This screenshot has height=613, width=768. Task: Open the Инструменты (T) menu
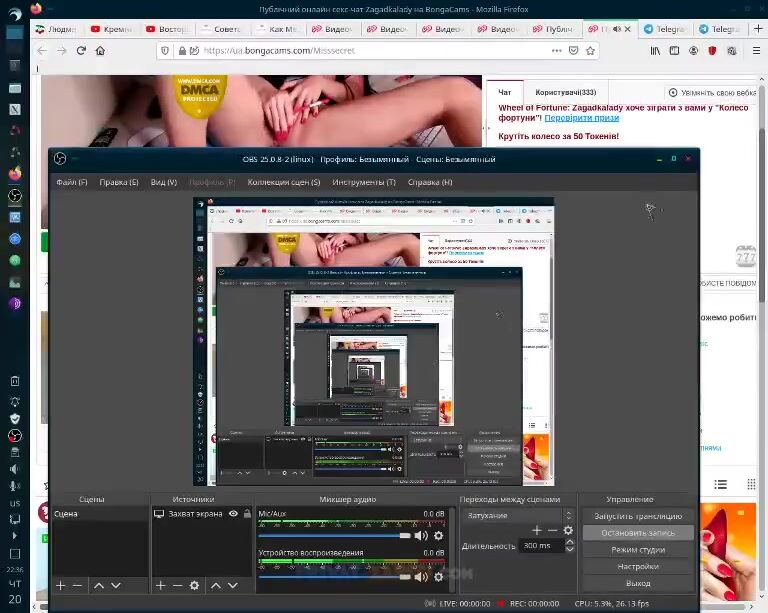(364, 182)
